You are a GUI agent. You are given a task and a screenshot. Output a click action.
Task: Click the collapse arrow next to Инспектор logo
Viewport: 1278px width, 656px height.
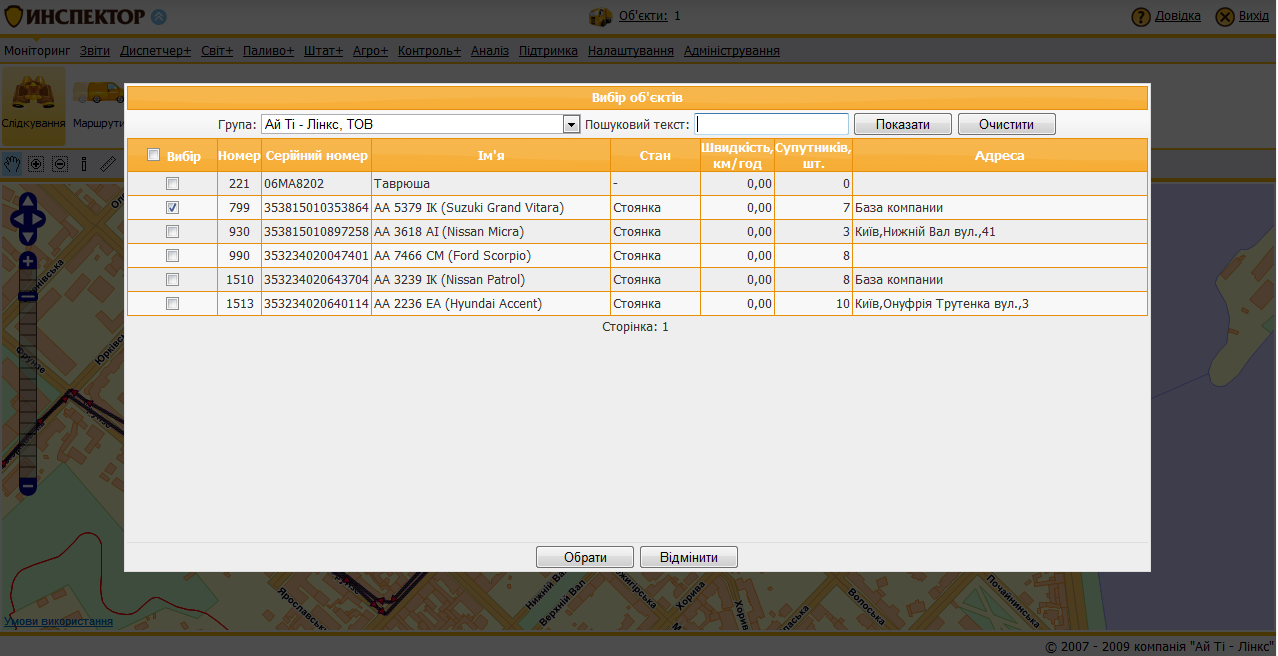pyautogui.click(x=159, y=17)
